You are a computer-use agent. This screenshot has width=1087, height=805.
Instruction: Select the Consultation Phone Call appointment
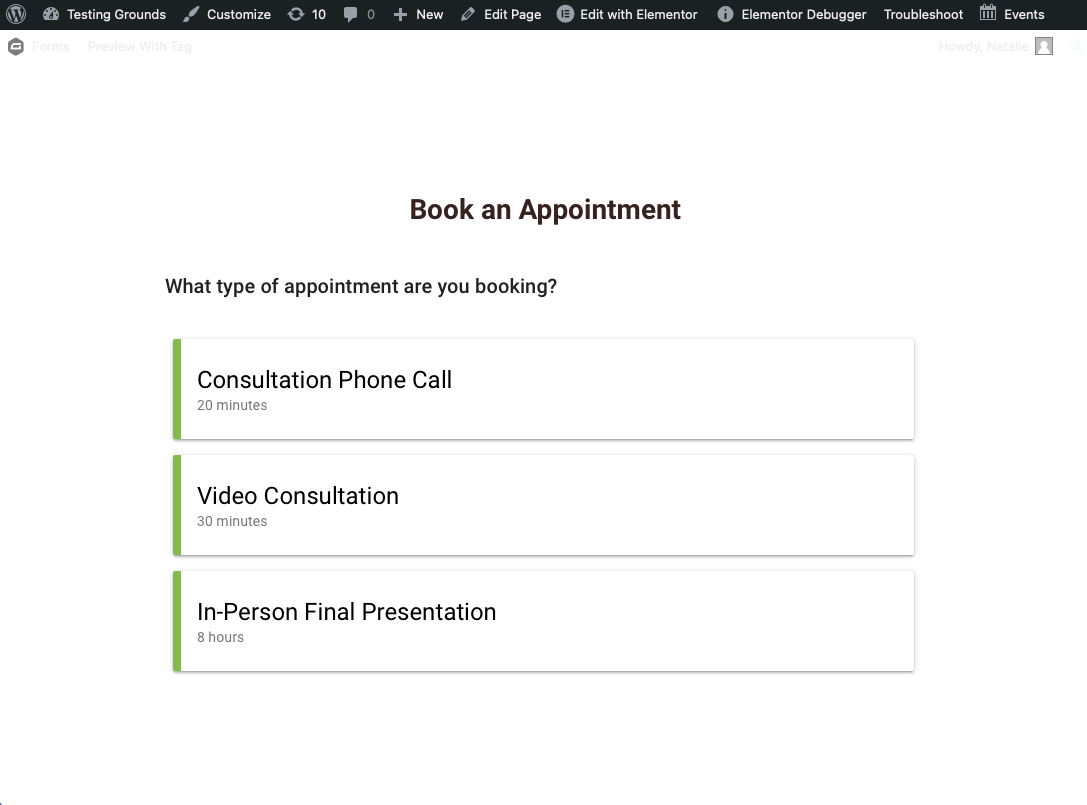[543, 388]
